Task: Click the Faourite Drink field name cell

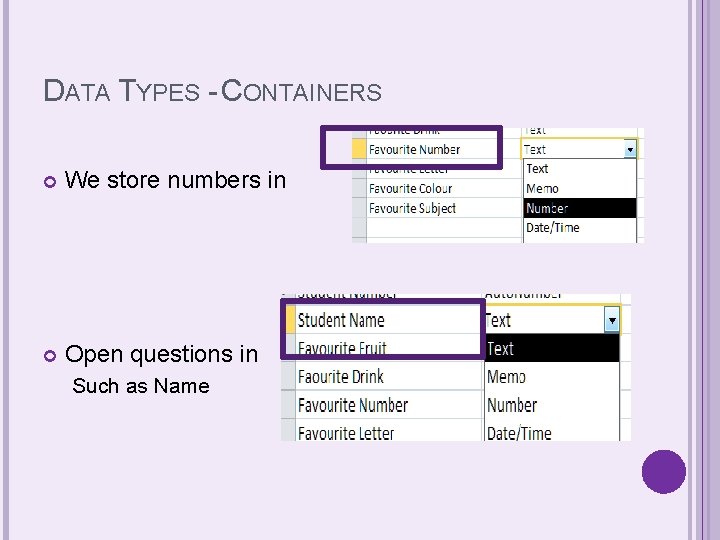Action: point(388,377)
